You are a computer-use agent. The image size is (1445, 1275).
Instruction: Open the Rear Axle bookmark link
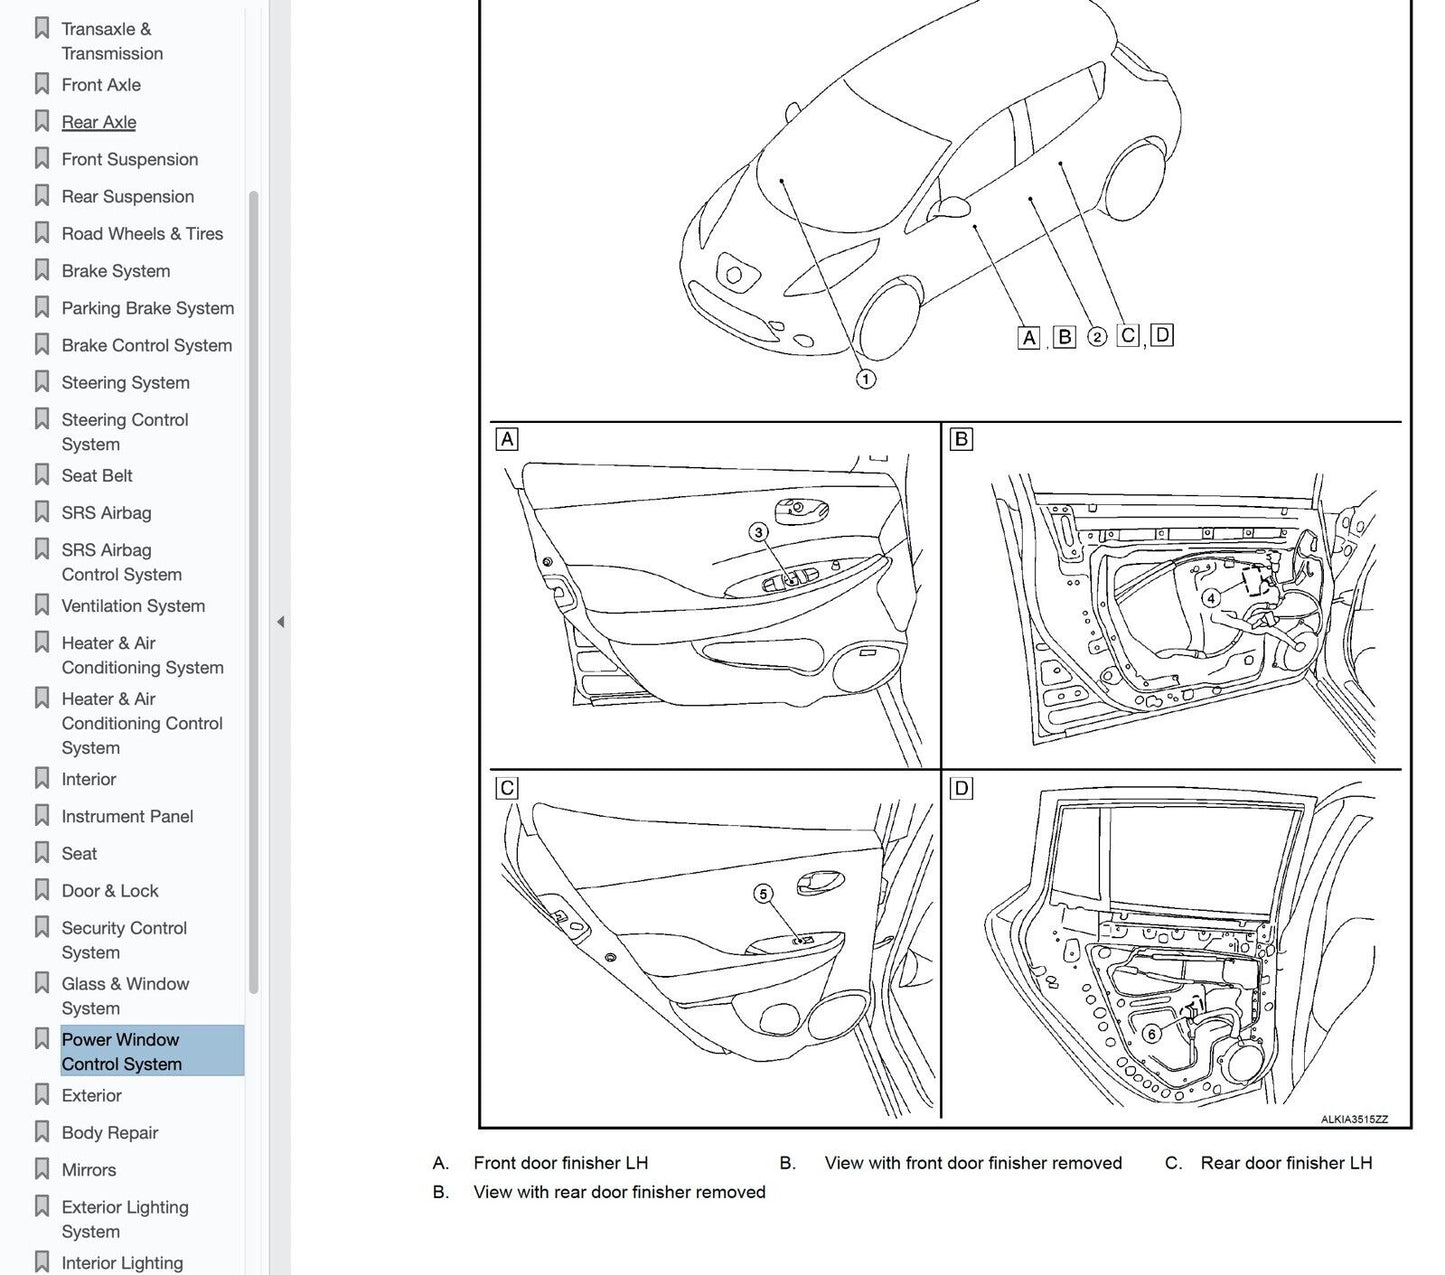click(99, 122)
